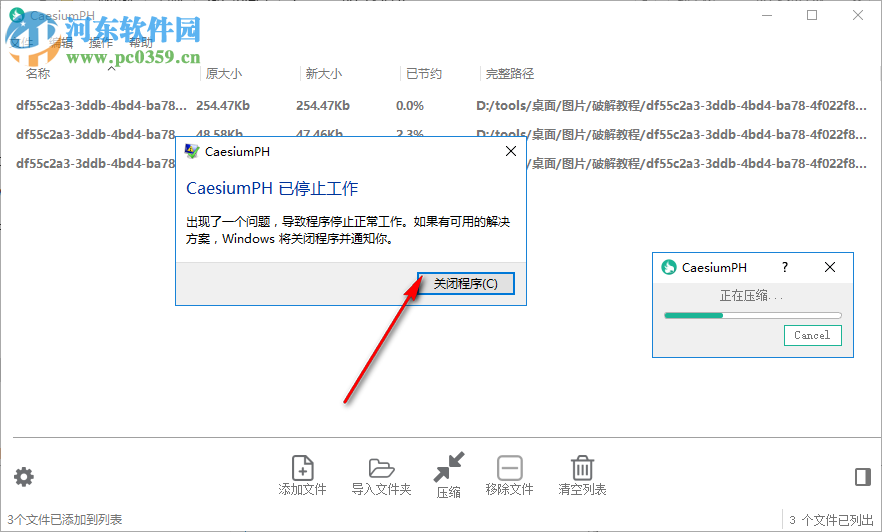Click the compression progress bar
This screenshot has width=882, height=532.
click(x=753, y=315)
